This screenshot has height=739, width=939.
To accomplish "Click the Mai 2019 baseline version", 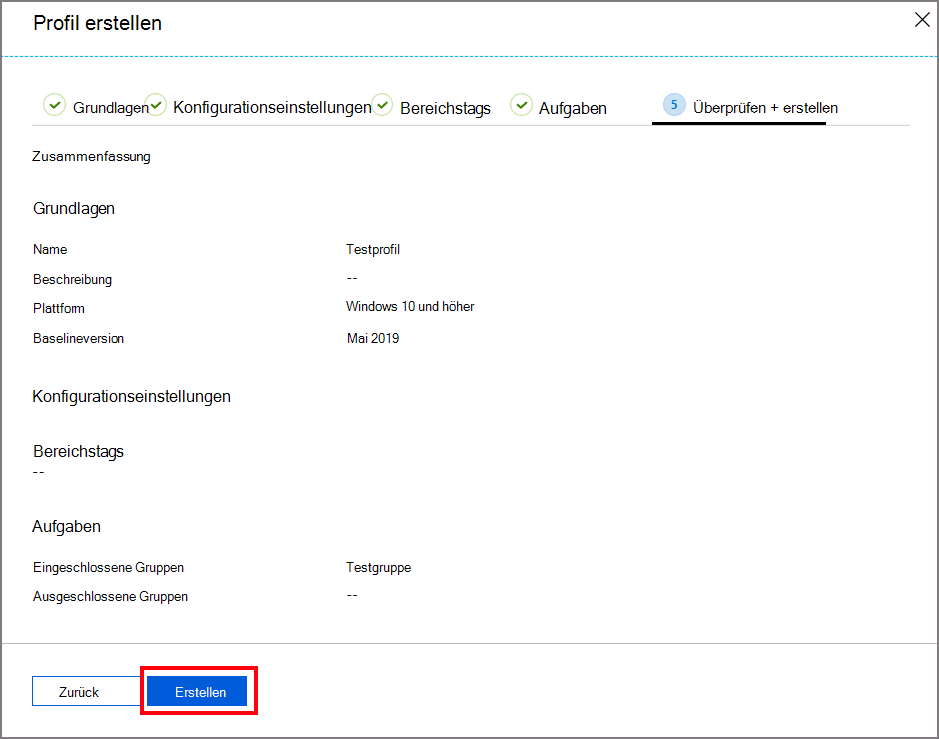I will (372, 338).
